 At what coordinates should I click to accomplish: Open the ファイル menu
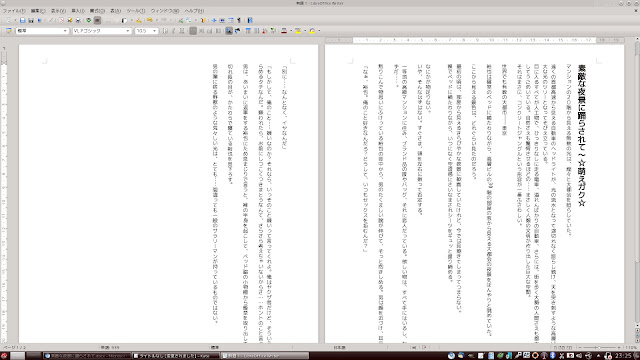[x=14, y=11]
